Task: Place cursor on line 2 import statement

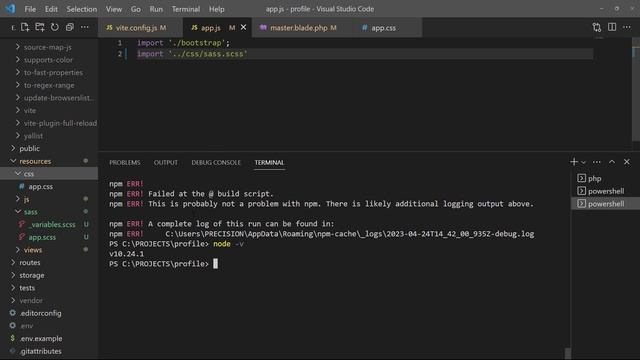Action: point(192,54)
